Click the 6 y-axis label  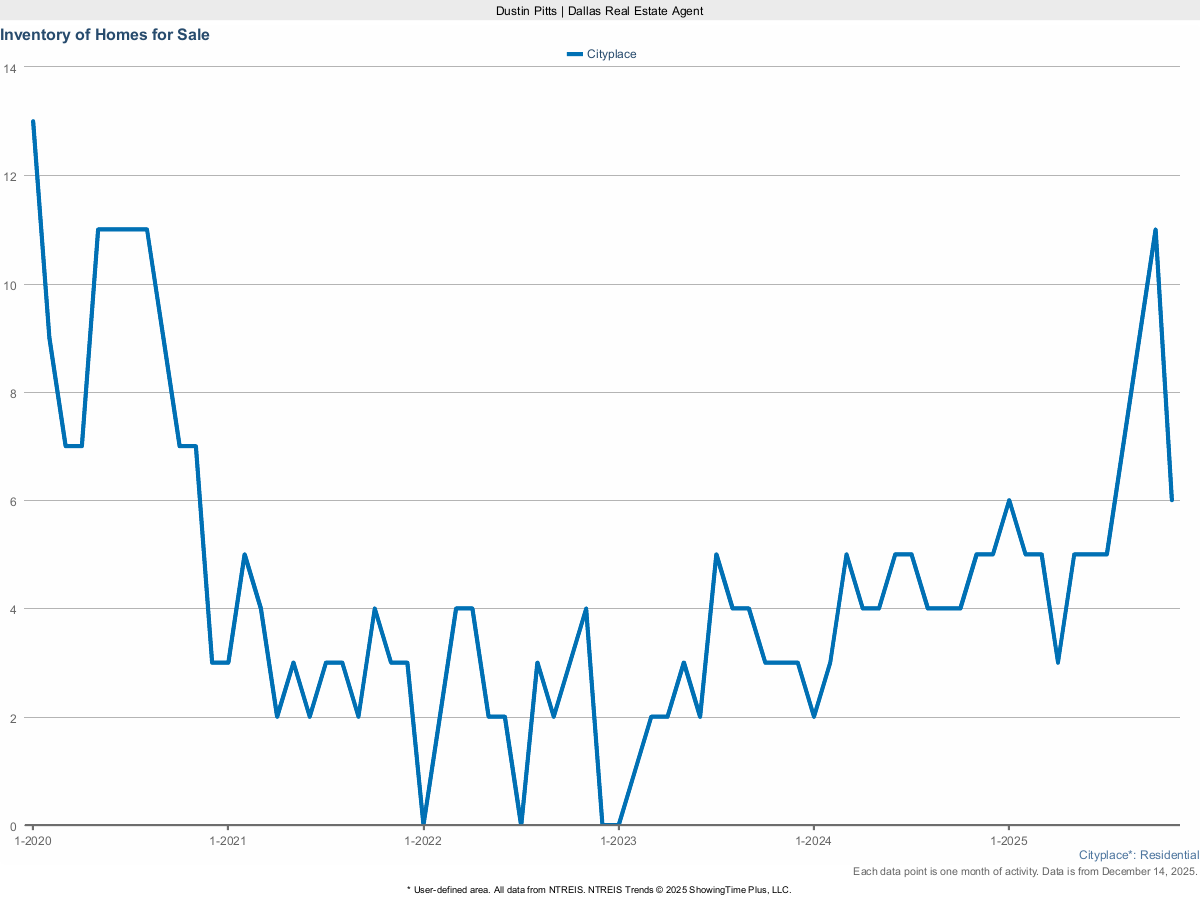click(x=10, y=501)
